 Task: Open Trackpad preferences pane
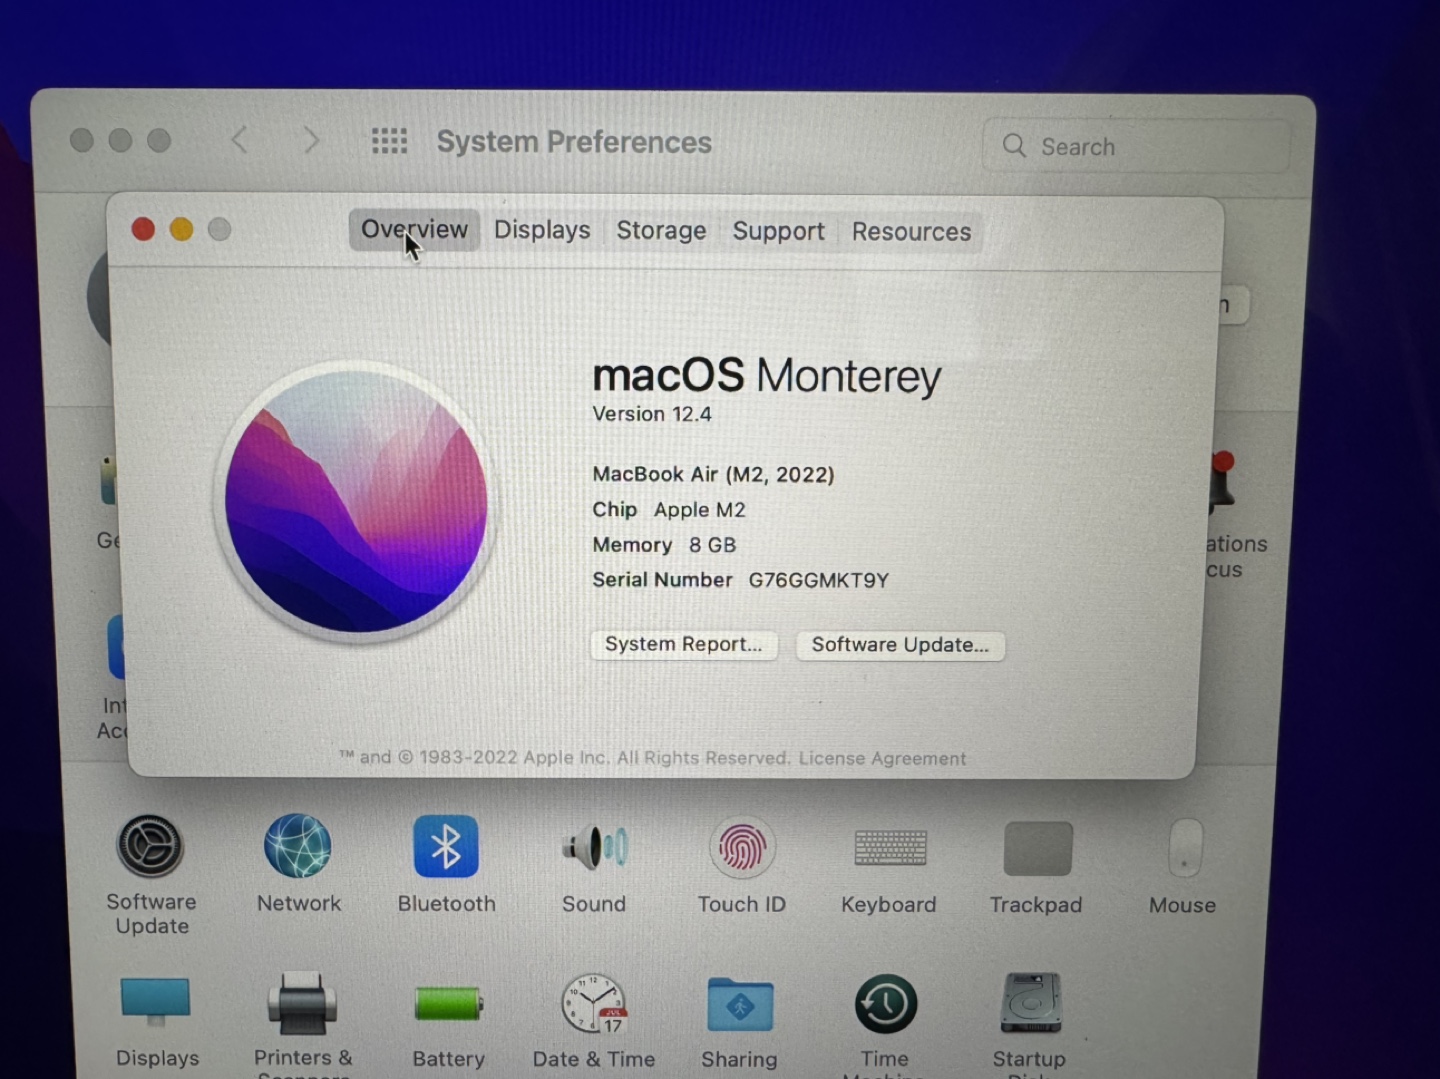[1037, 848]
